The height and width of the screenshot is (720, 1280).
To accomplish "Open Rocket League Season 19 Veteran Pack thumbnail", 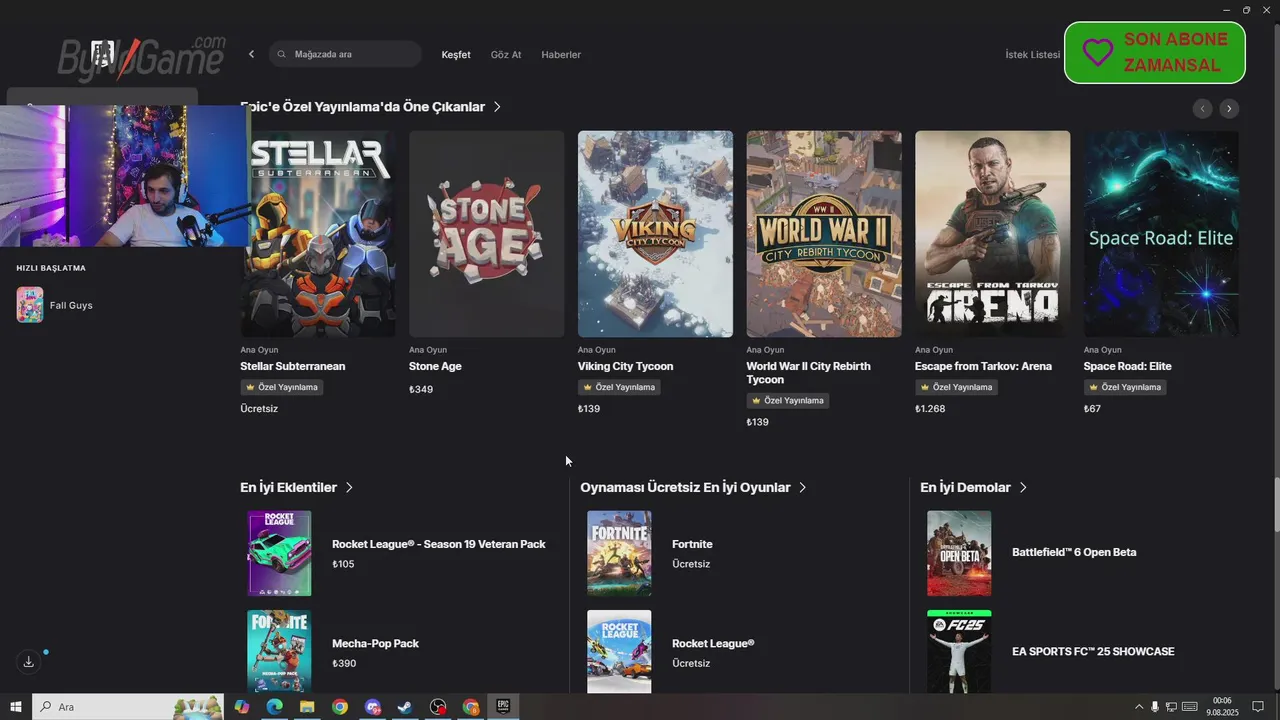I will coord(279,553).
